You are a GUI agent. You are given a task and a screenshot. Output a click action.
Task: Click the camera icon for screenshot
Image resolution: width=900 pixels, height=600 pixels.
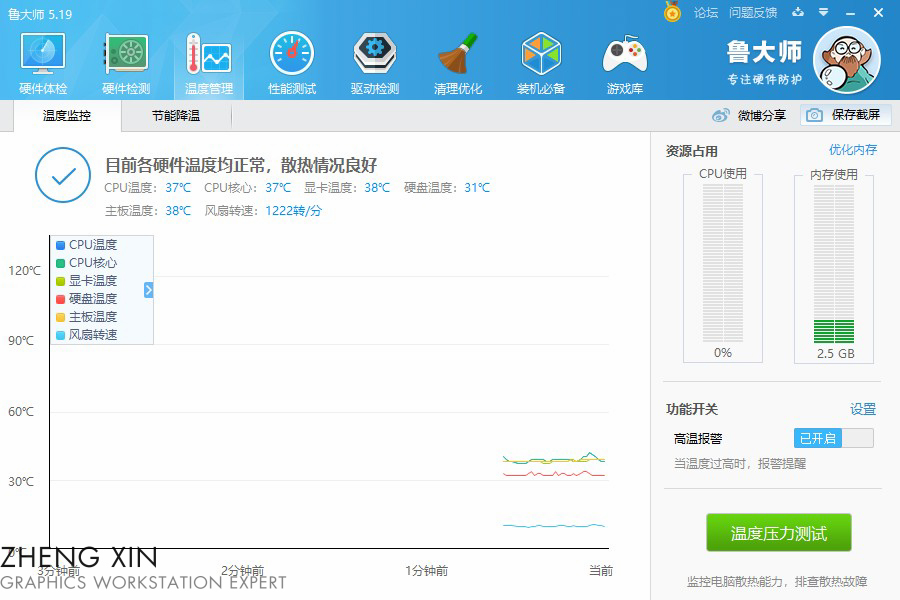[x=814, y=115]
